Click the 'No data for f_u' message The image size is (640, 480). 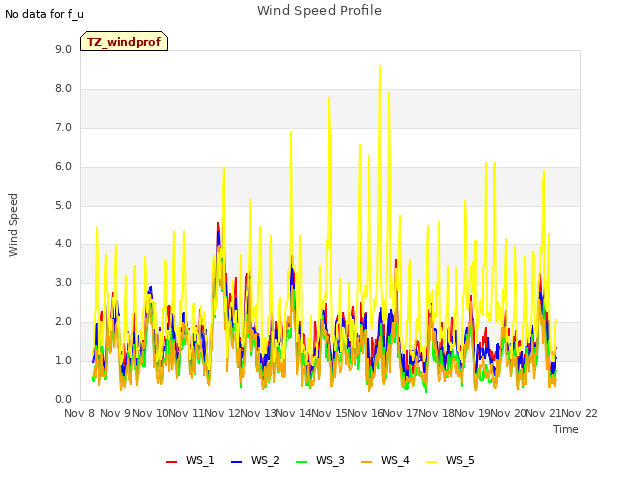pos(44,14)
